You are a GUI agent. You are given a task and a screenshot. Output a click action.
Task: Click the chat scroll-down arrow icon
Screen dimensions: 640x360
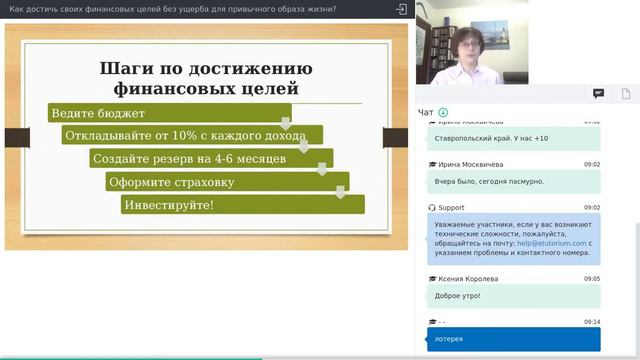click(443, 112)
